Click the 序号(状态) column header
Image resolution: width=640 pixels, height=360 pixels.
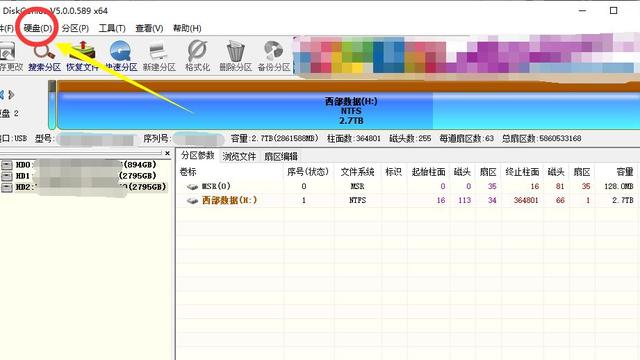[308, 172]
